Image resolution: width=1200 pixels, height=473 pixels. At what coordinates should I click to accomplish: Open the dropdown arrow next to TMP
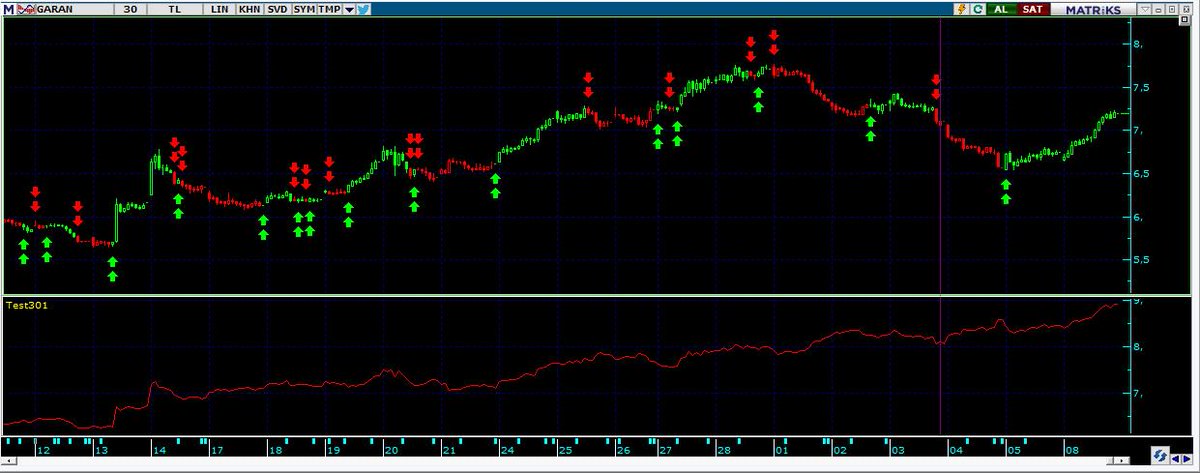tap(349, 9)
